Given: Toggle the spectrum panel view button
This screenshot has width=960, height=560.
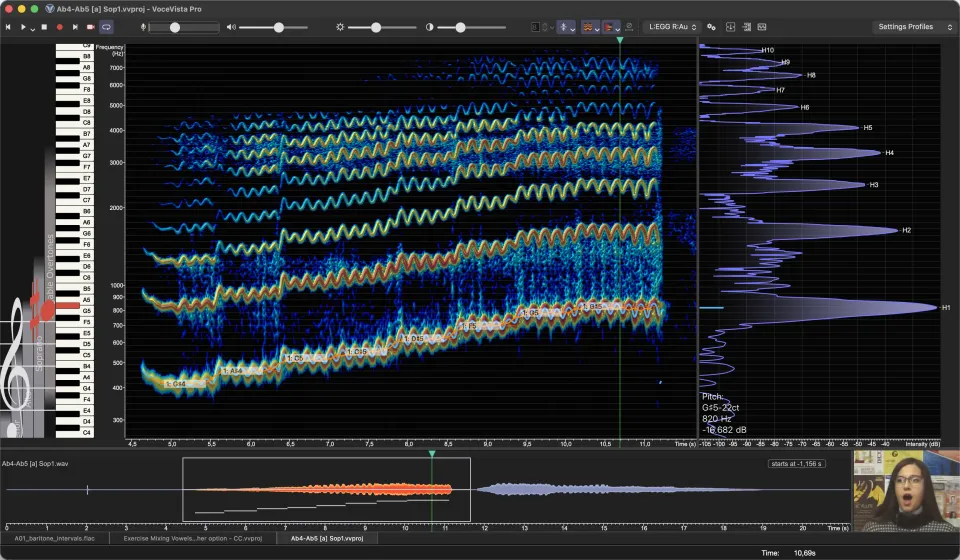Looking at the screenshot, I should [x=609, y=27].
